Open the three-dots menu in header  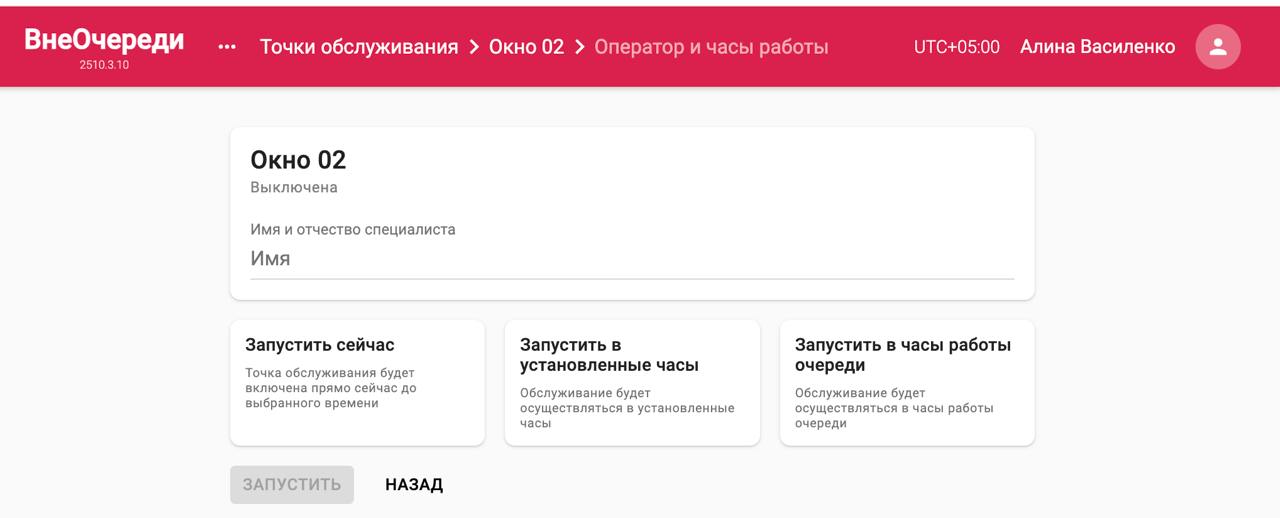tap(227, 47)
